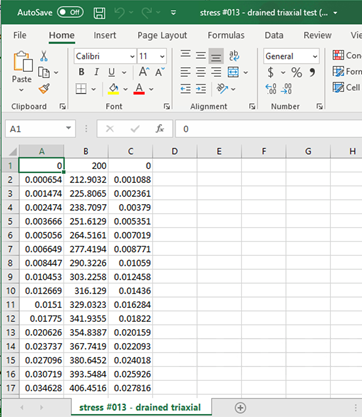362x417 pixels.
Task: Open the Clipboard pane launcher
Action: coord(62,106)
